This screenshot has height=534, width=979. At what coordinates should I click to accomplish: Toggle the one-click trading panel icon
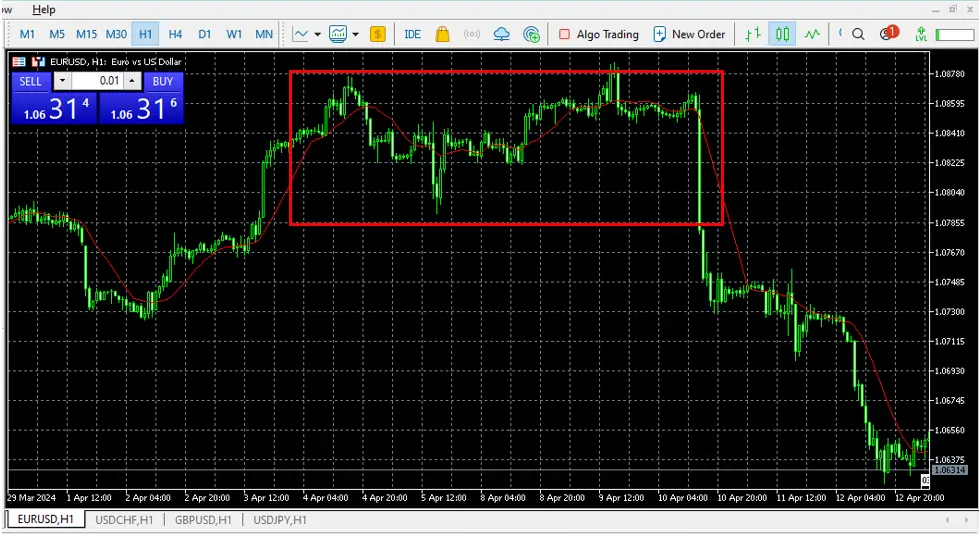click(39, 62)
